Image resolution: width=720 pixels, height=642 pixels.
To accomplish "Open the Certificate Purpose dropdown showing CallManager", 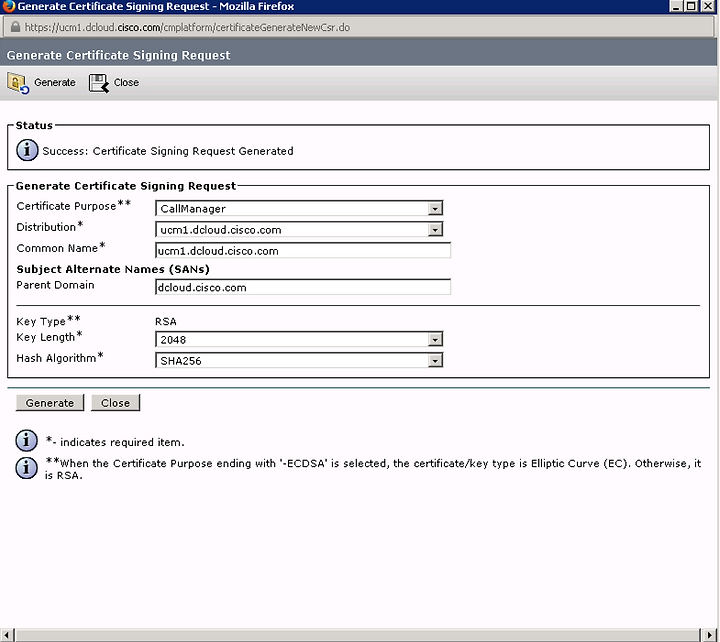I will [299, 208].
